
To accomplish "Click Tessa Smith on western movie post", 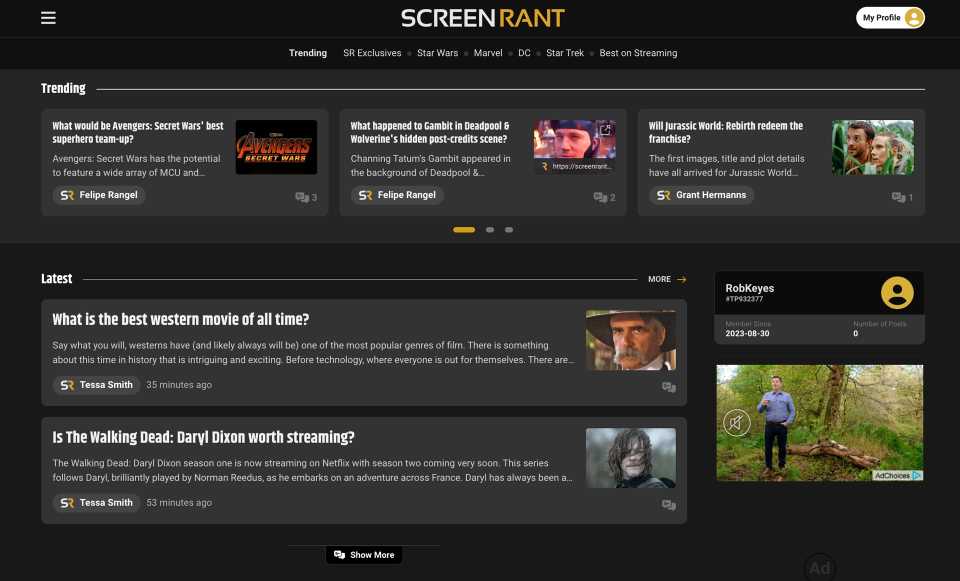I will point(96,384).
